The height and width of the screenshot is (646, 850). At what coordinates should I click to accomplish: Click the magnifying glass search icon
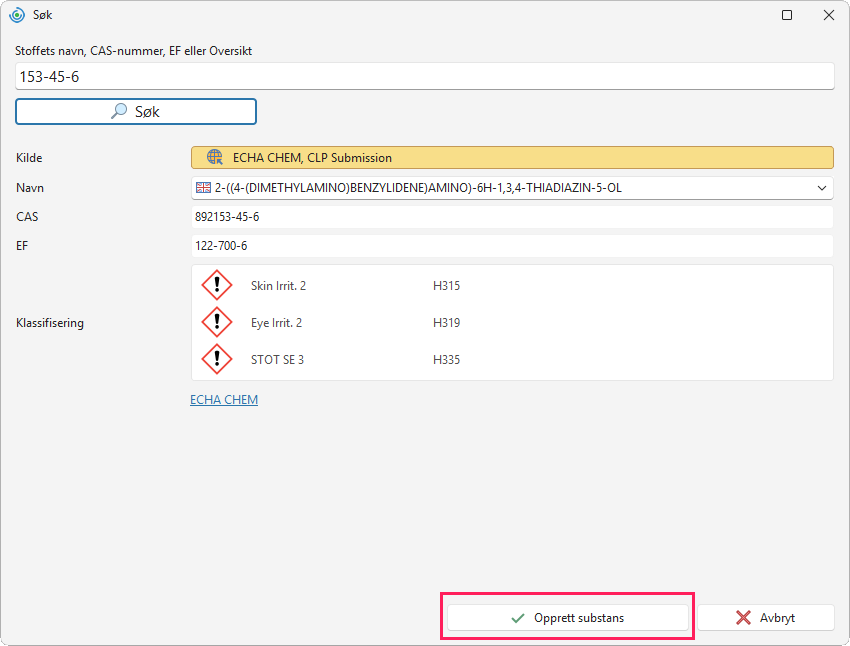click(x=119, y=111)
